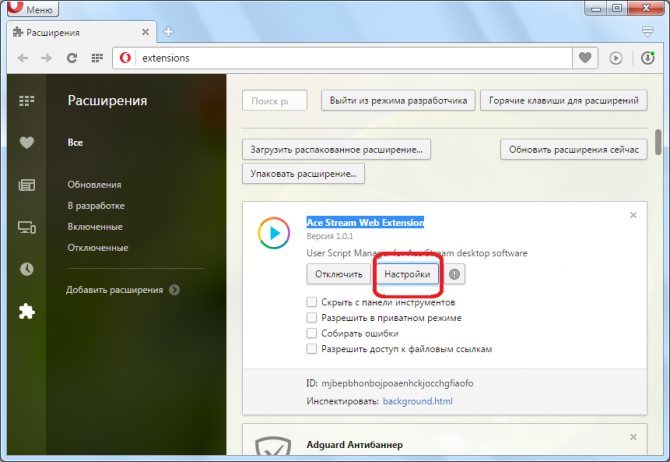Open synced tabs icon in sidebar
Image resolution: width=670 pixels, height=462 pixels.
pyautogui.click(x=26, y=227)
